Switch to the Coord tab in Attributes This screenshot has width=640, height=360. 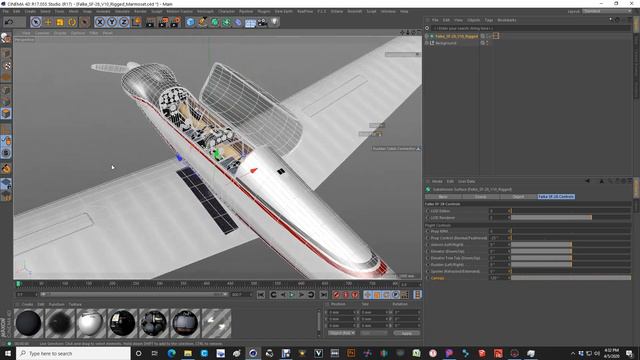point(480,197)
